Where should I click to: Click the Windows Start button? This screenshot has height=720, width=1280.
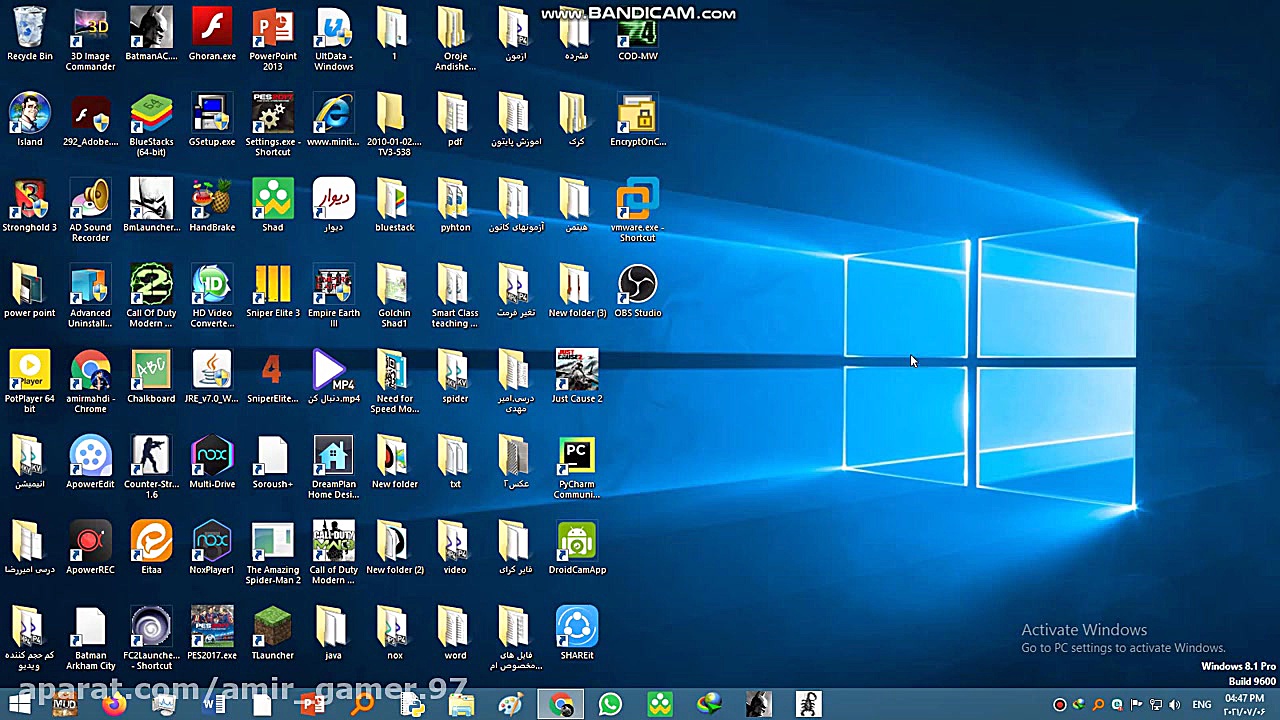tap(19, 705)
